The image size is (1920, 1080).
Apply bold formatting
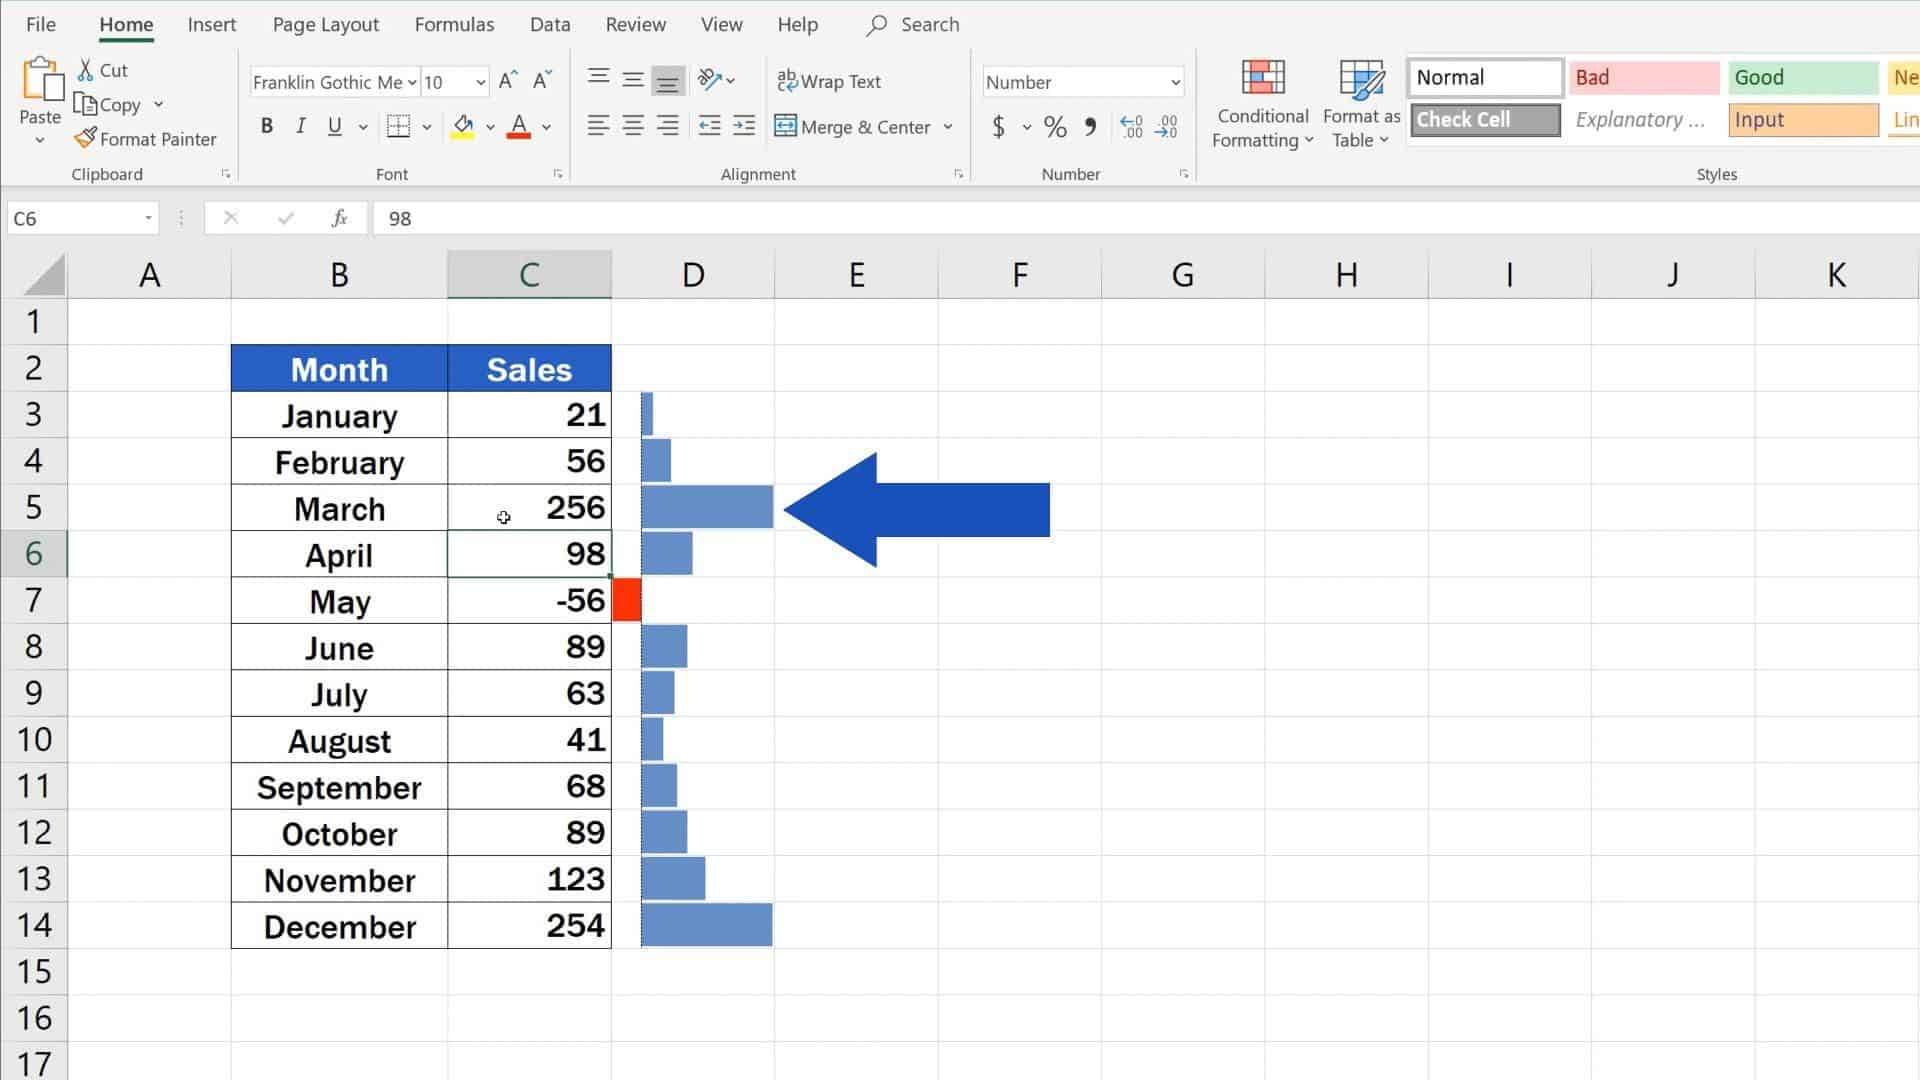266,126
